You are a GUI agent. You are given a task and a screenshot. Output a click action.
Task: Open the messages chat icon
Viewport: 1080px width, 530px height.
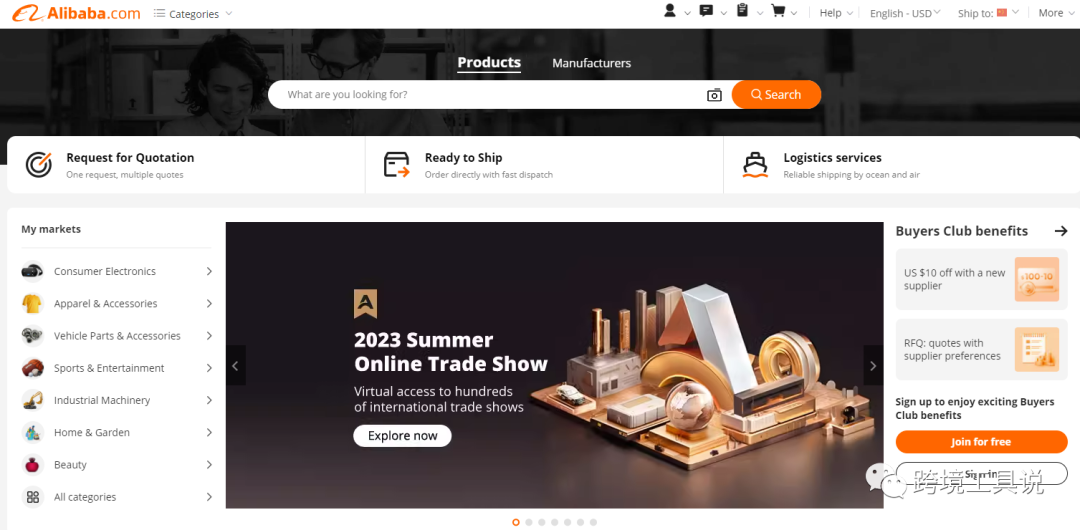[706, 11]
